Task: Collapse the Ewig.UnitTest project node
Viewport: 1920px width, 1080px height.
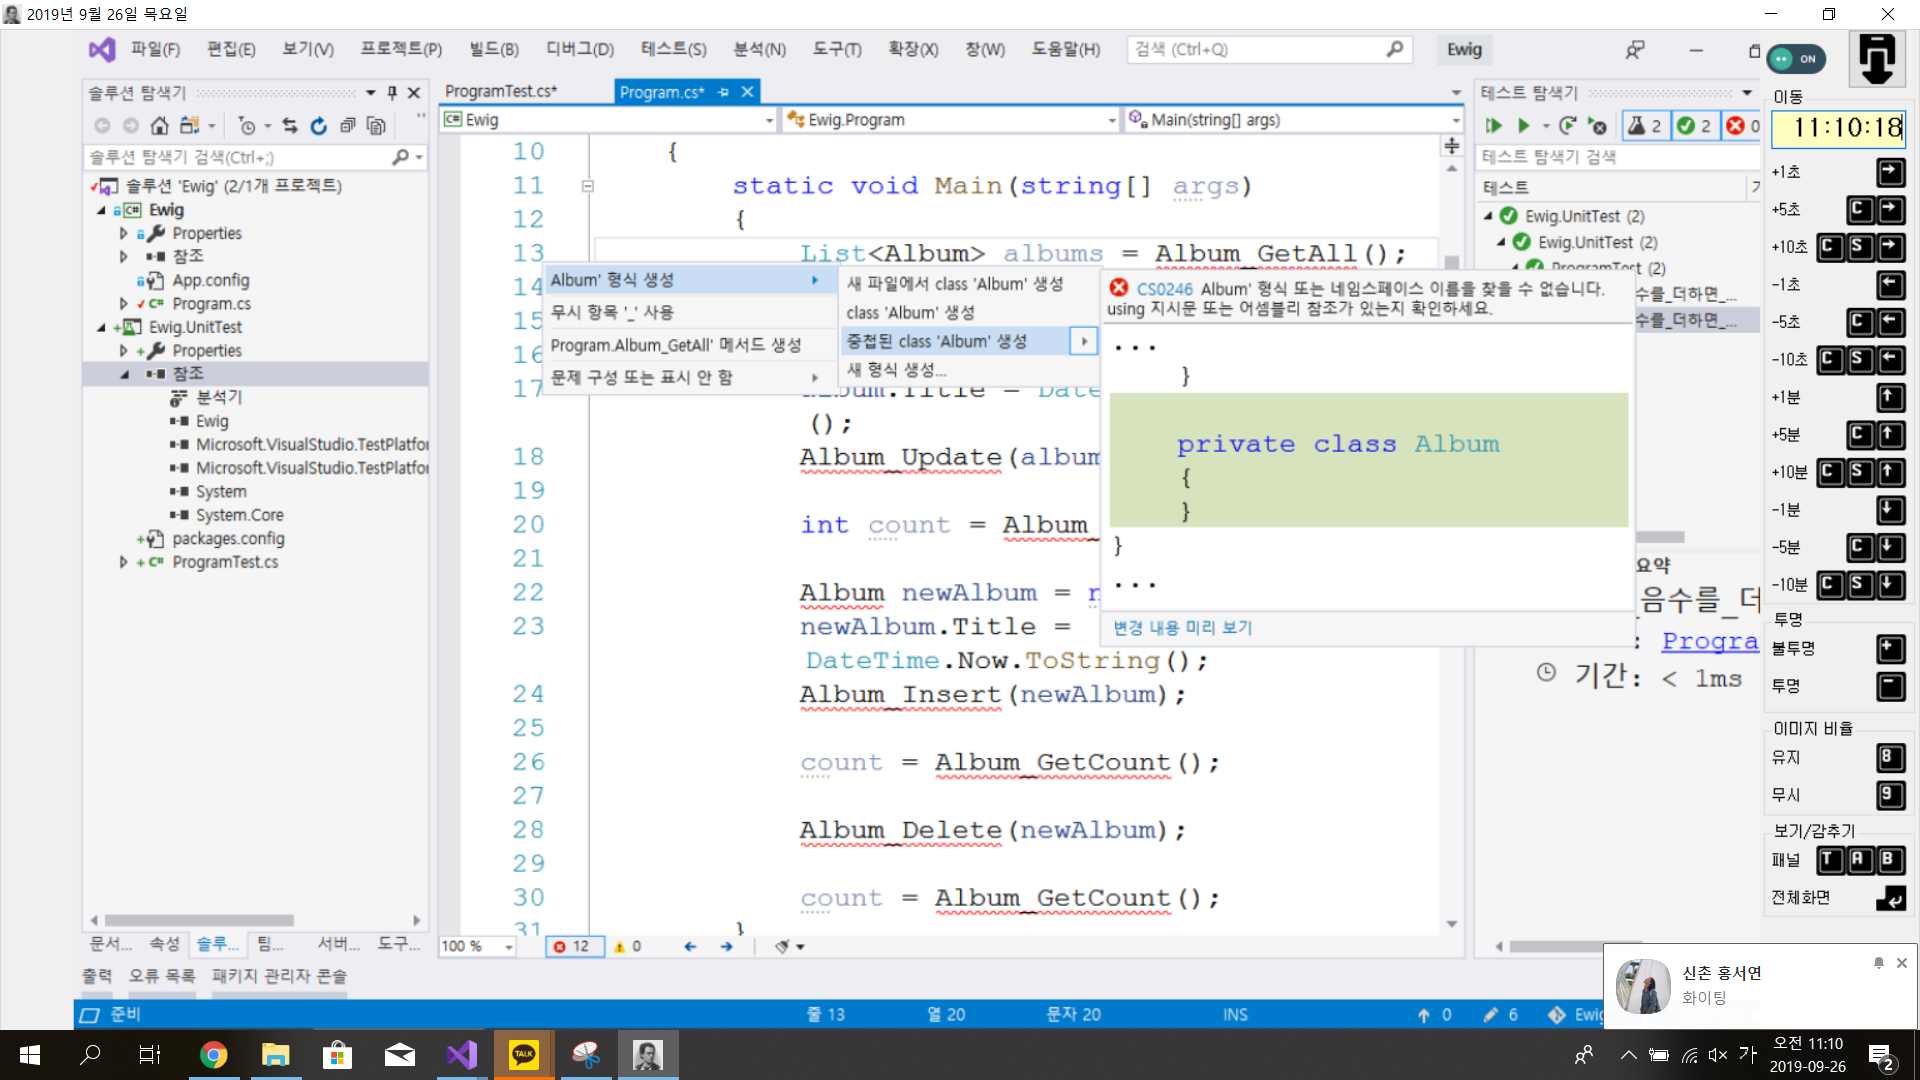Action: coord(101,327)
